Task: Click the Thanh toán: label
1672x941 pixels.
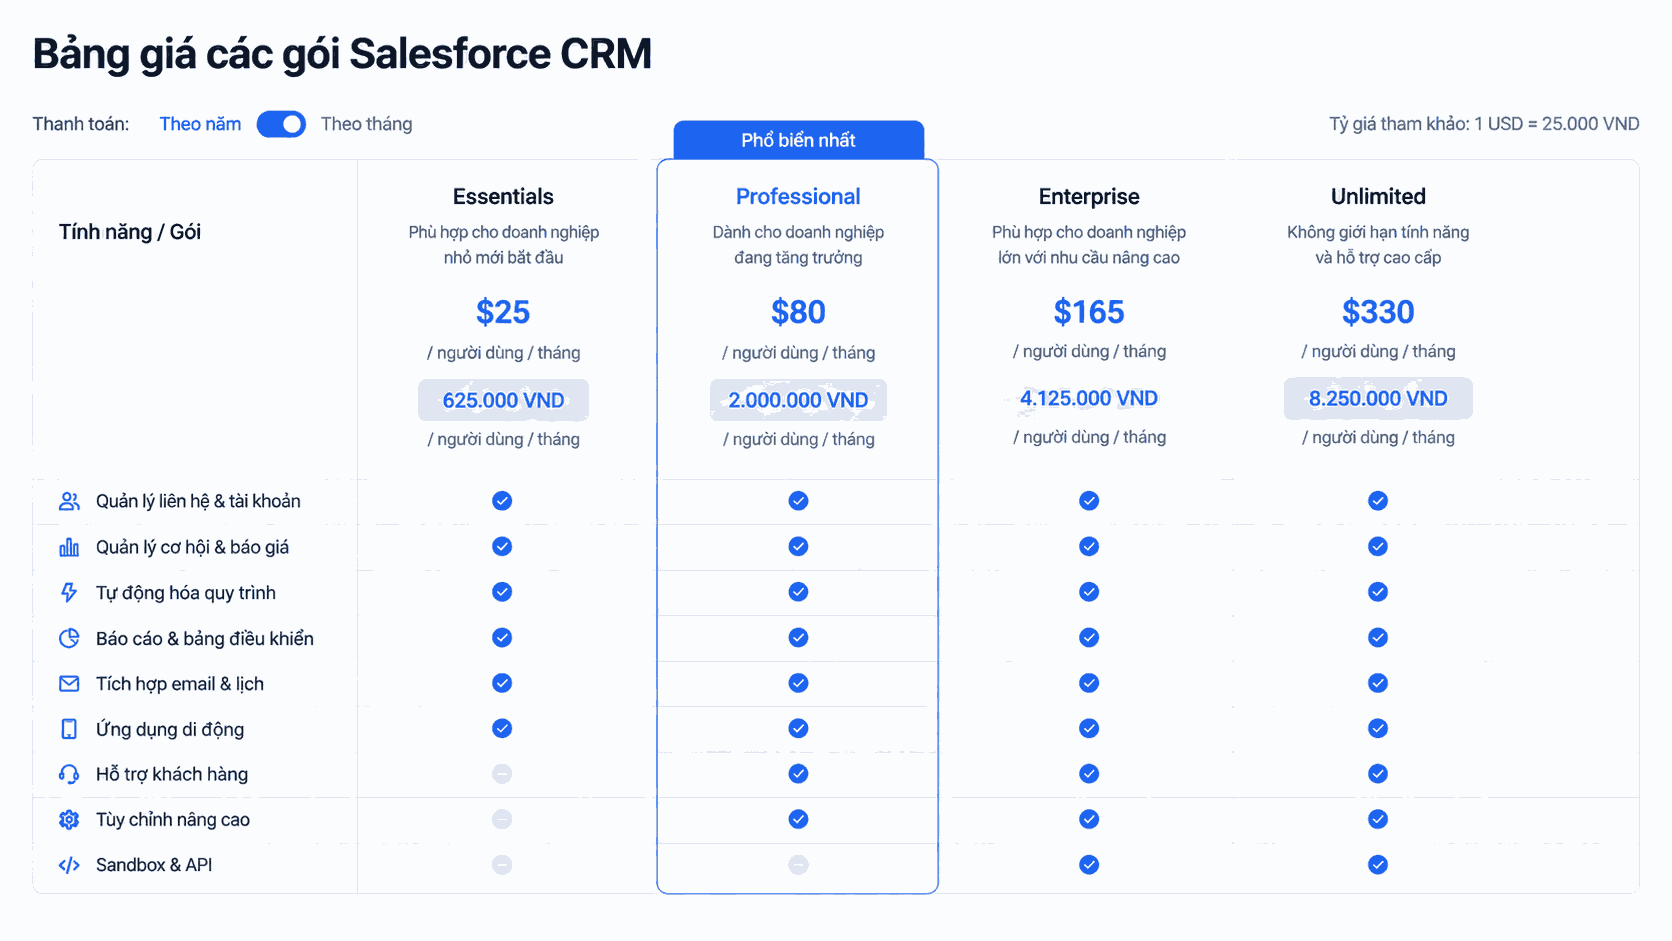Action: pyautogui.click(x=81, y=124)
